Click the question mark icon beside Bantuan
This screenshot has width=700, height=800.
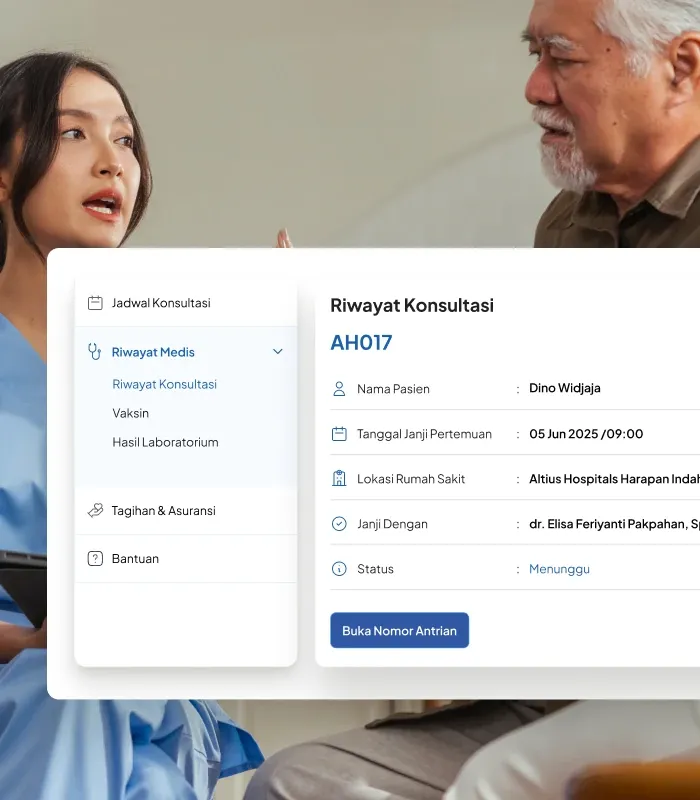click(95, 559)
